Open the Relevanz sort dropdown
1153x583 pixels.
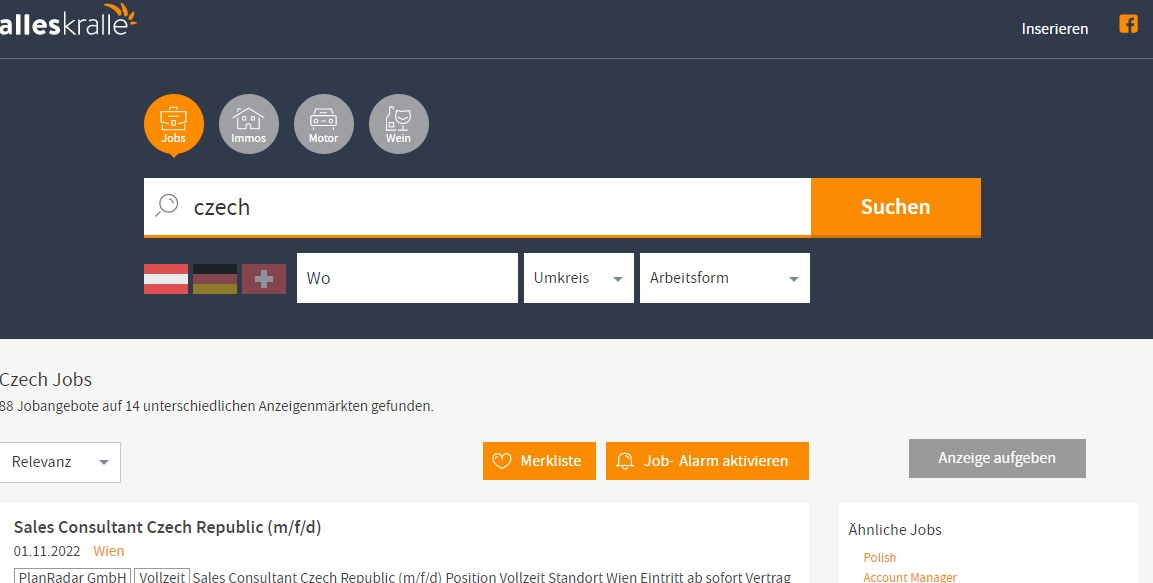pos(60,462)
